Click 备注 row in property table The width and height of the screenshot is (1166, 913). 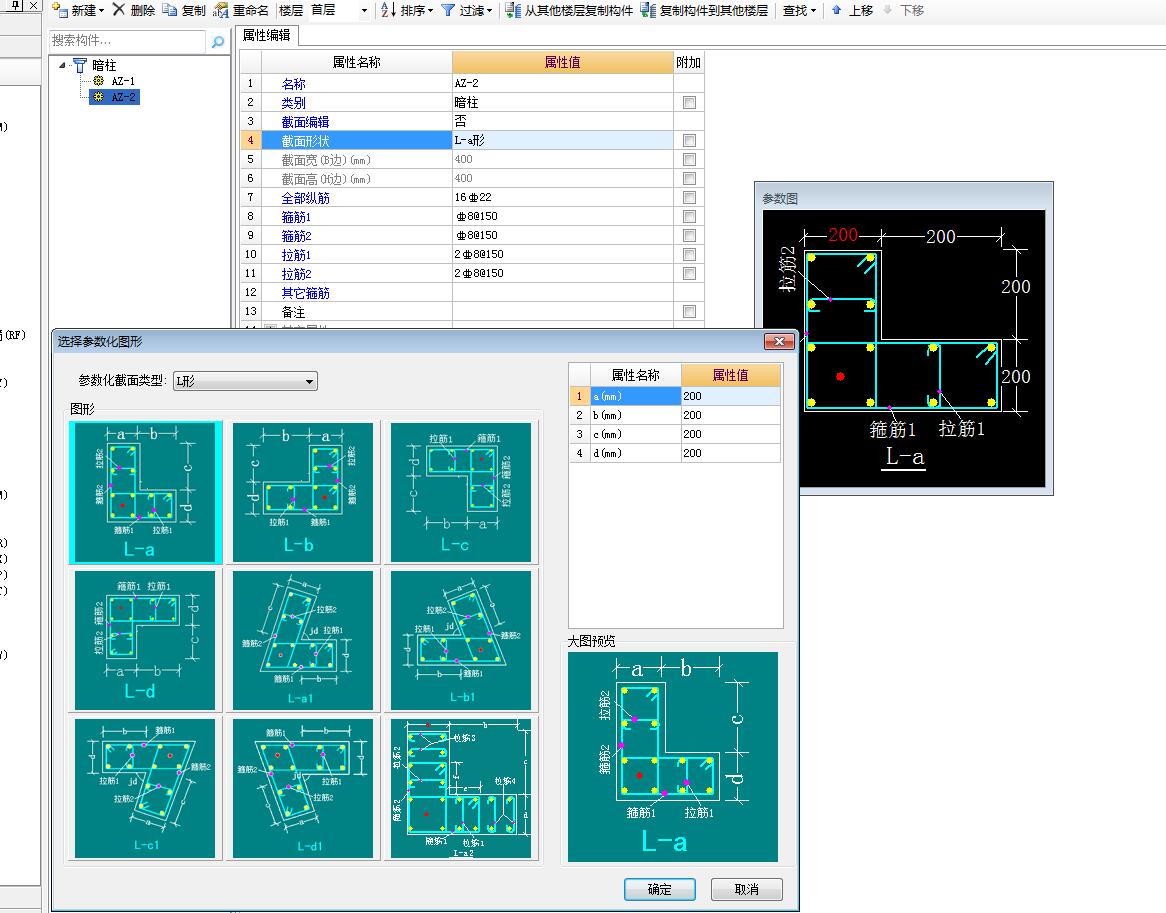tap(471, 312)
